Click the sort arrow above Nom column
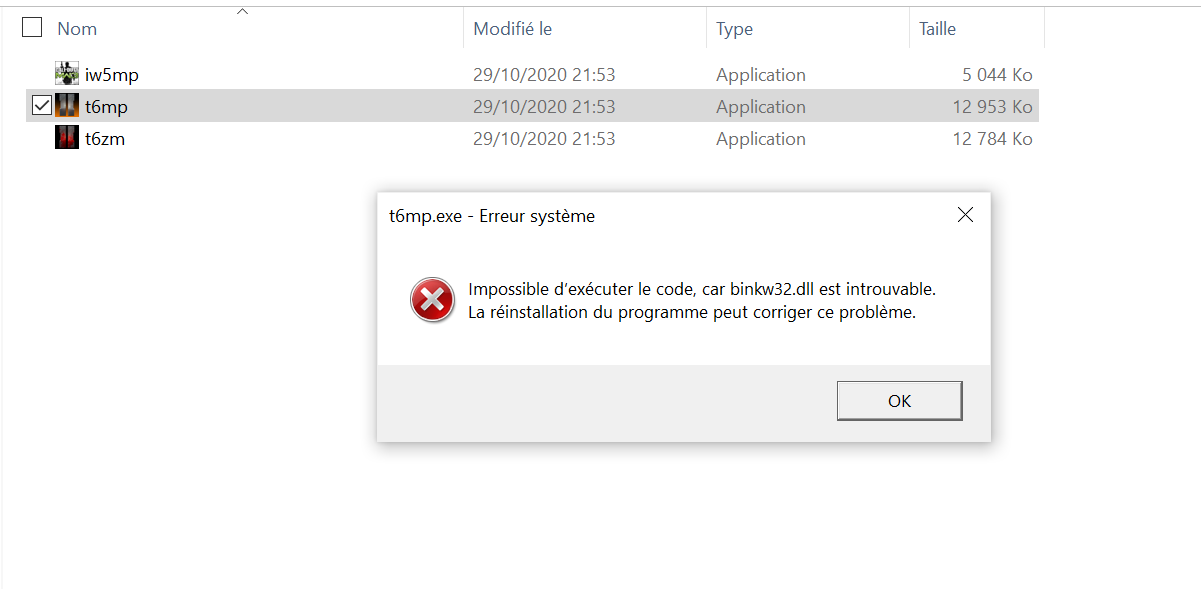Image resolution: width=1201 pixels, height=589 pixels. [x=242, y=12]
